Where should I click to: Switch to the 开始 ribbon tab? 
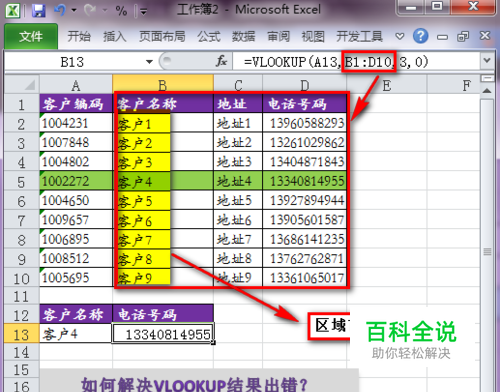point(79,36)
